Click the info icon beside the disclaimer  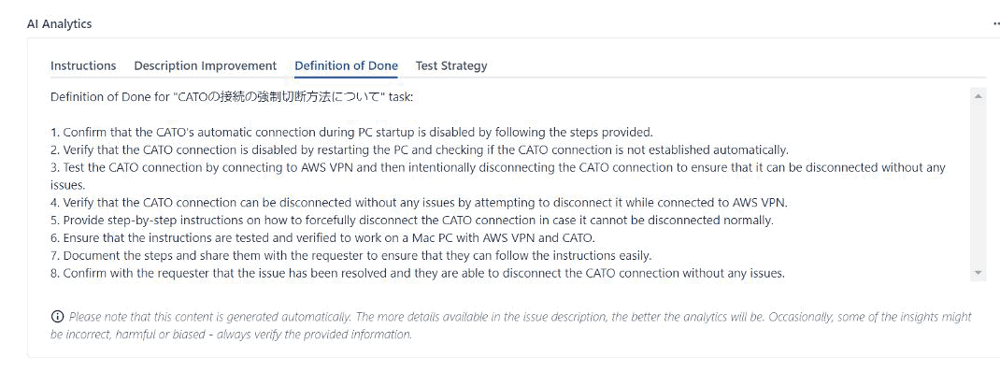[x=57, y=316]
